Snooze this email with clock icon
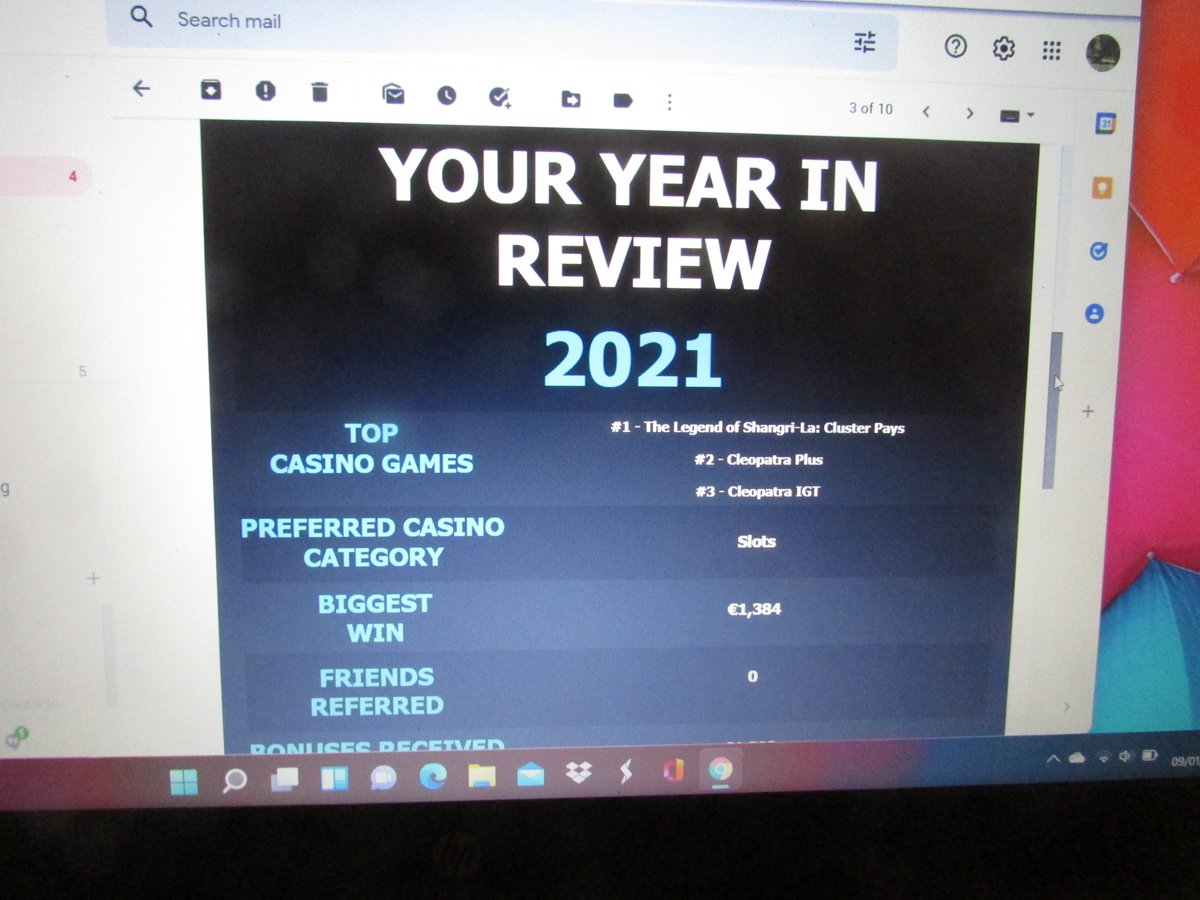The width and height of the screenshot is (1200, 900). pos(446,95)
